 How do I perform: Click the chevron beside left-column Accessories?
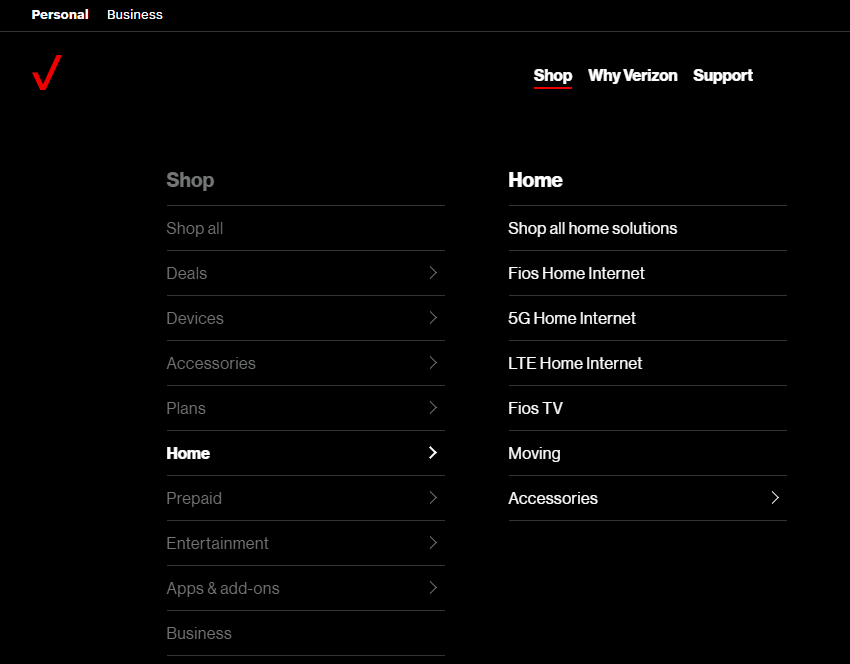tap(433, 363)
